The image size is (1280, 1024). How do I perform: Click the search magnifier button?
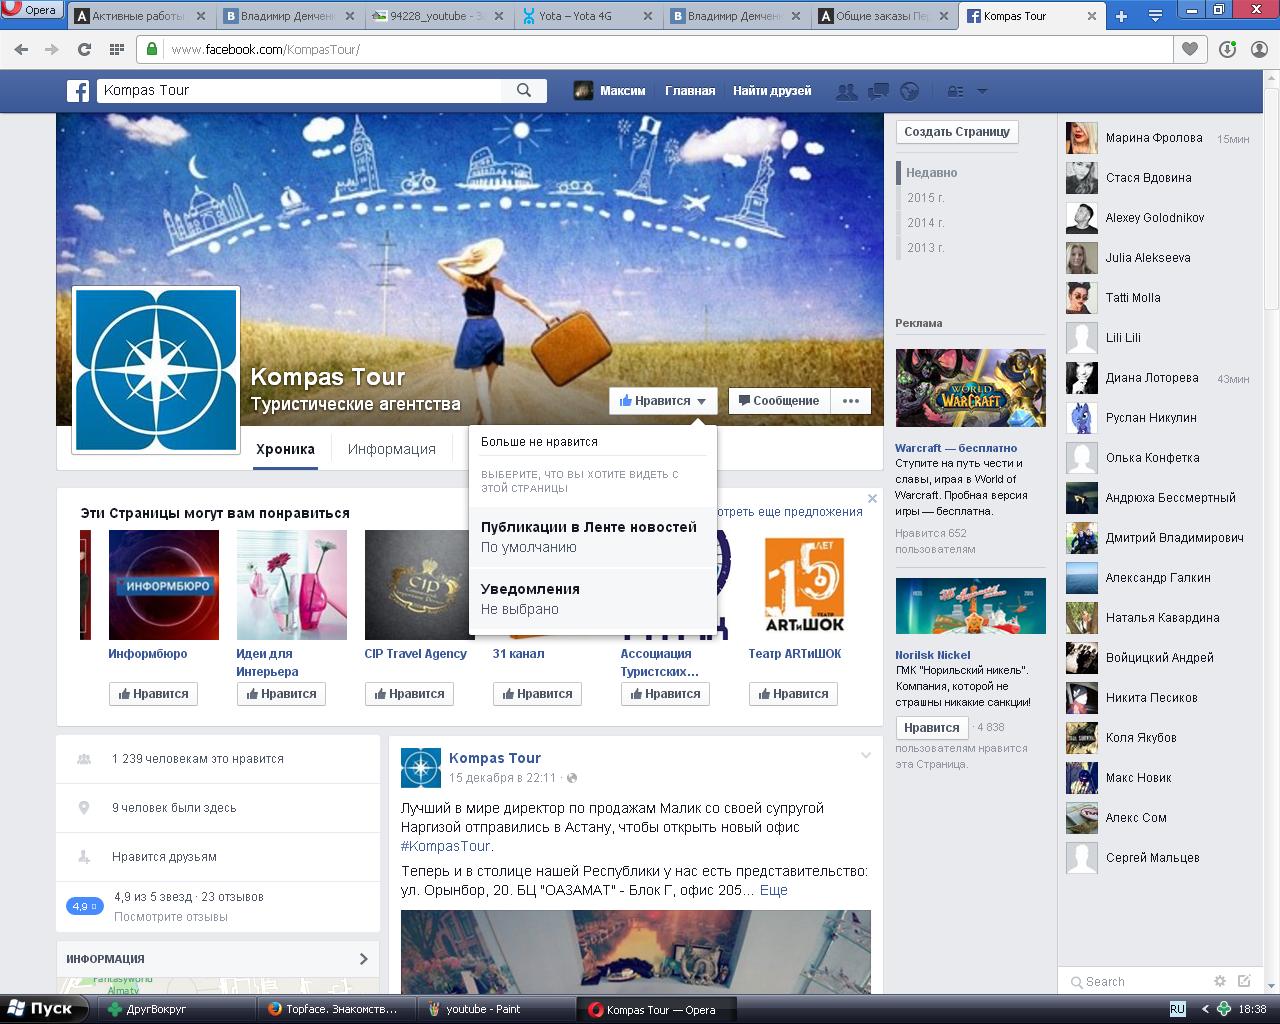click(524, 90)
